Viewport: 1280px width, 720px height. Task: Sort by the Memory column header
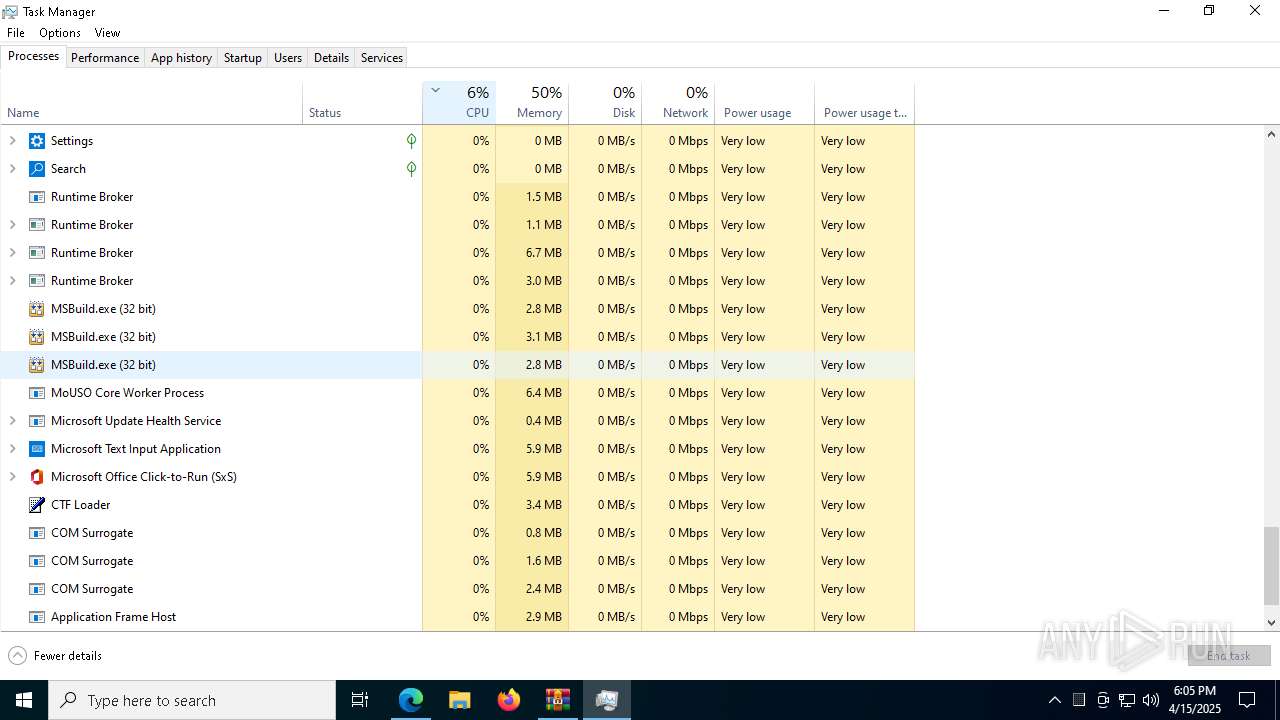tap(532, 103)
